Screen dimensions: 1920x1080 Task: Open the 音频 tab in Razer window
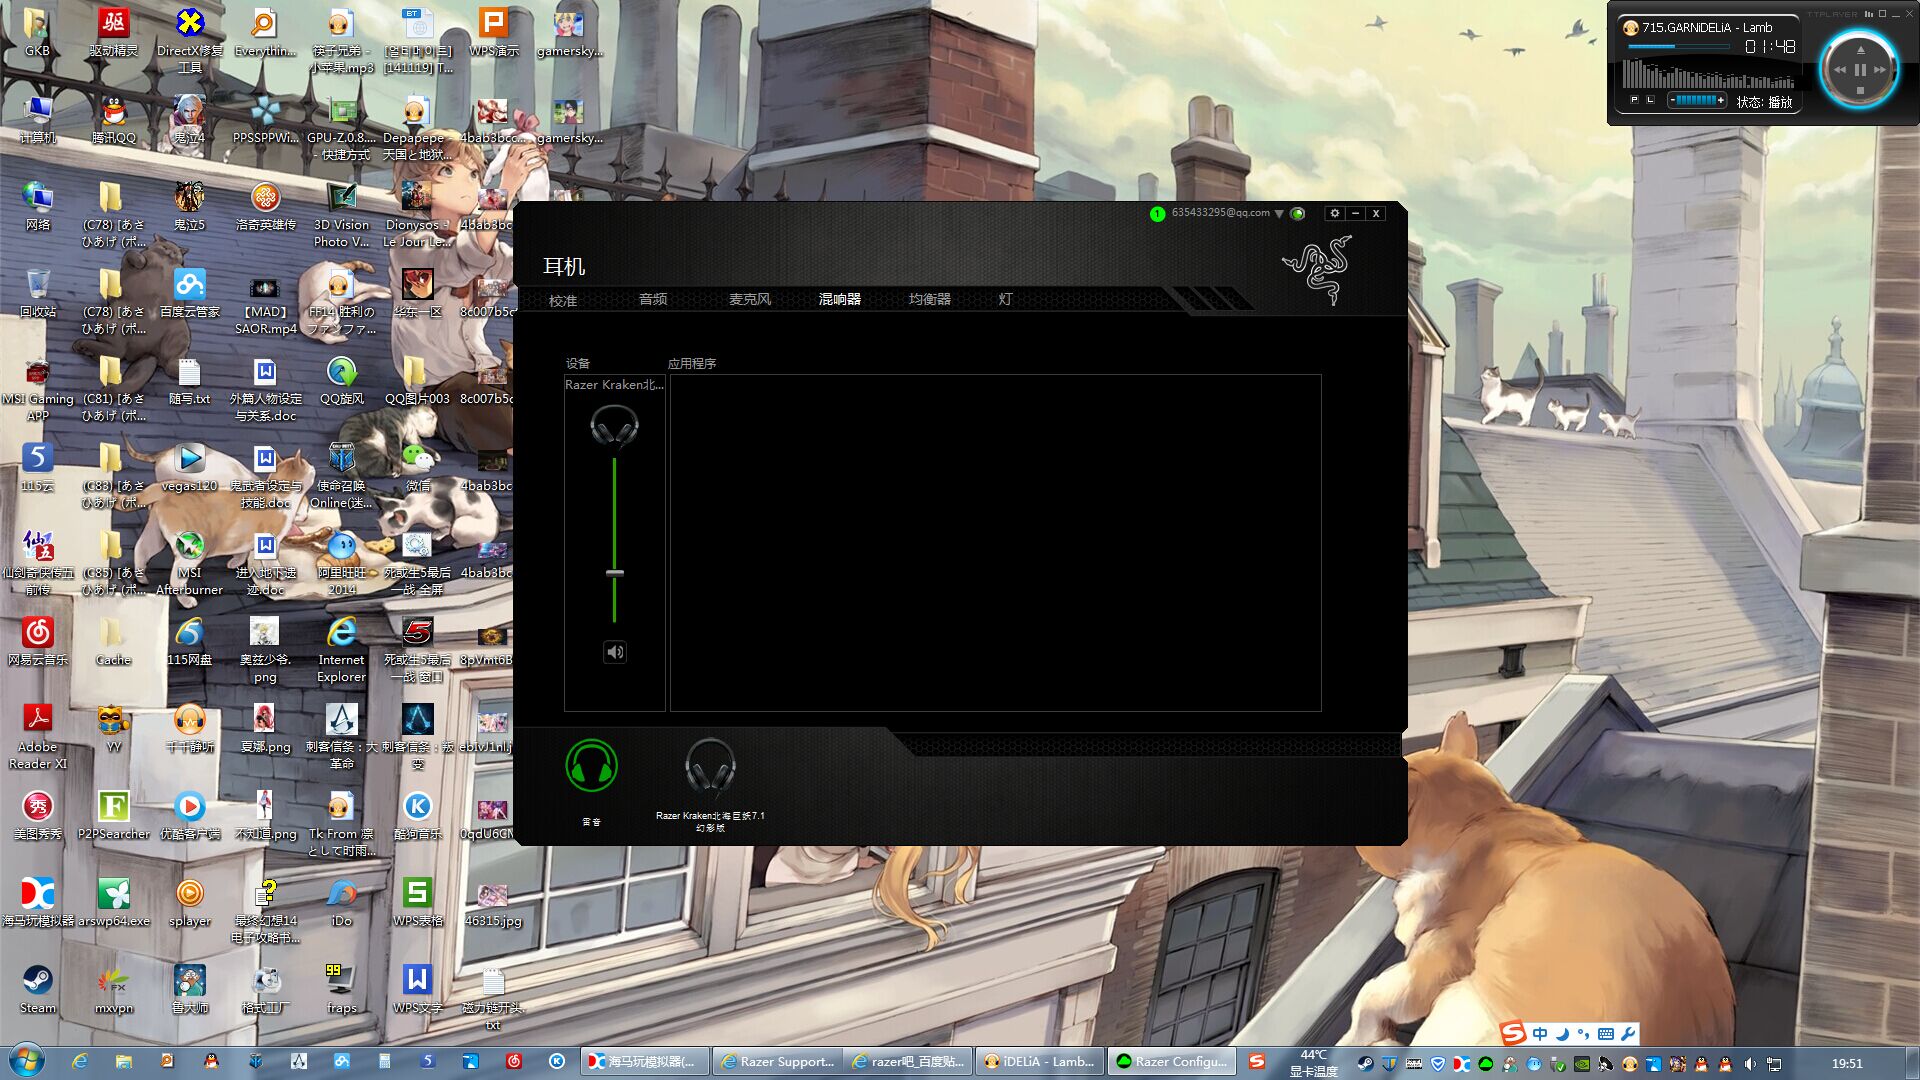[x=653, y=299]
